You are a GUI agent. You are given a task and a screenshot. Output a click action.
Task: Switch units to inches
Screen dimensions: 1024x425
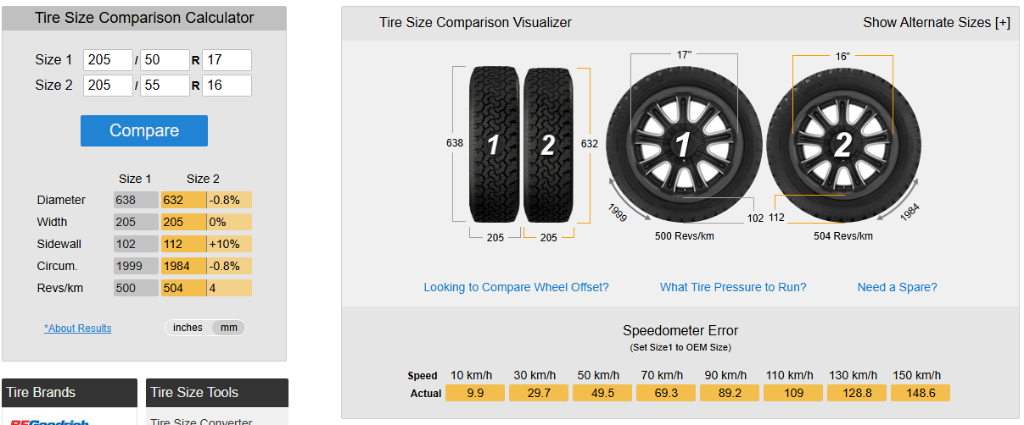pos(188,328)
